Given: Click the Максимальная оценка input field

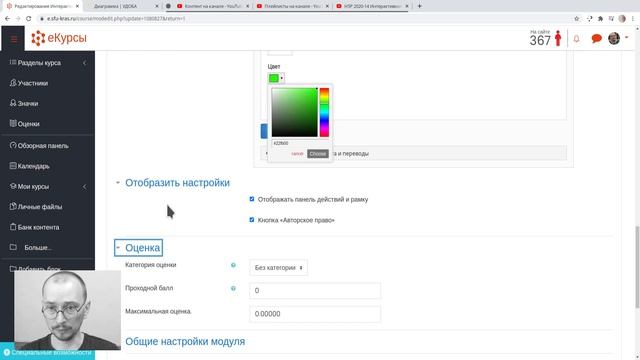Looking at the screenshot, I should [315, 314].
